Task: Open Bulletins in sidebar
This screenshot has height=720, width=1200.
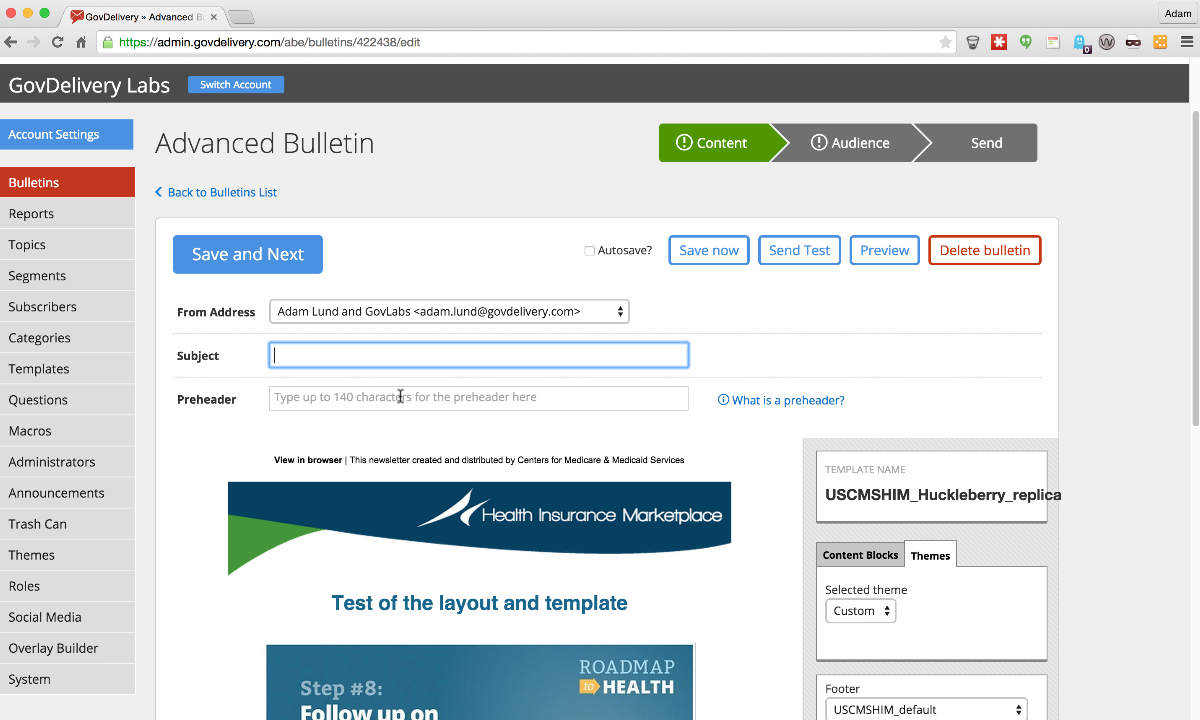Action: point(67,182)
